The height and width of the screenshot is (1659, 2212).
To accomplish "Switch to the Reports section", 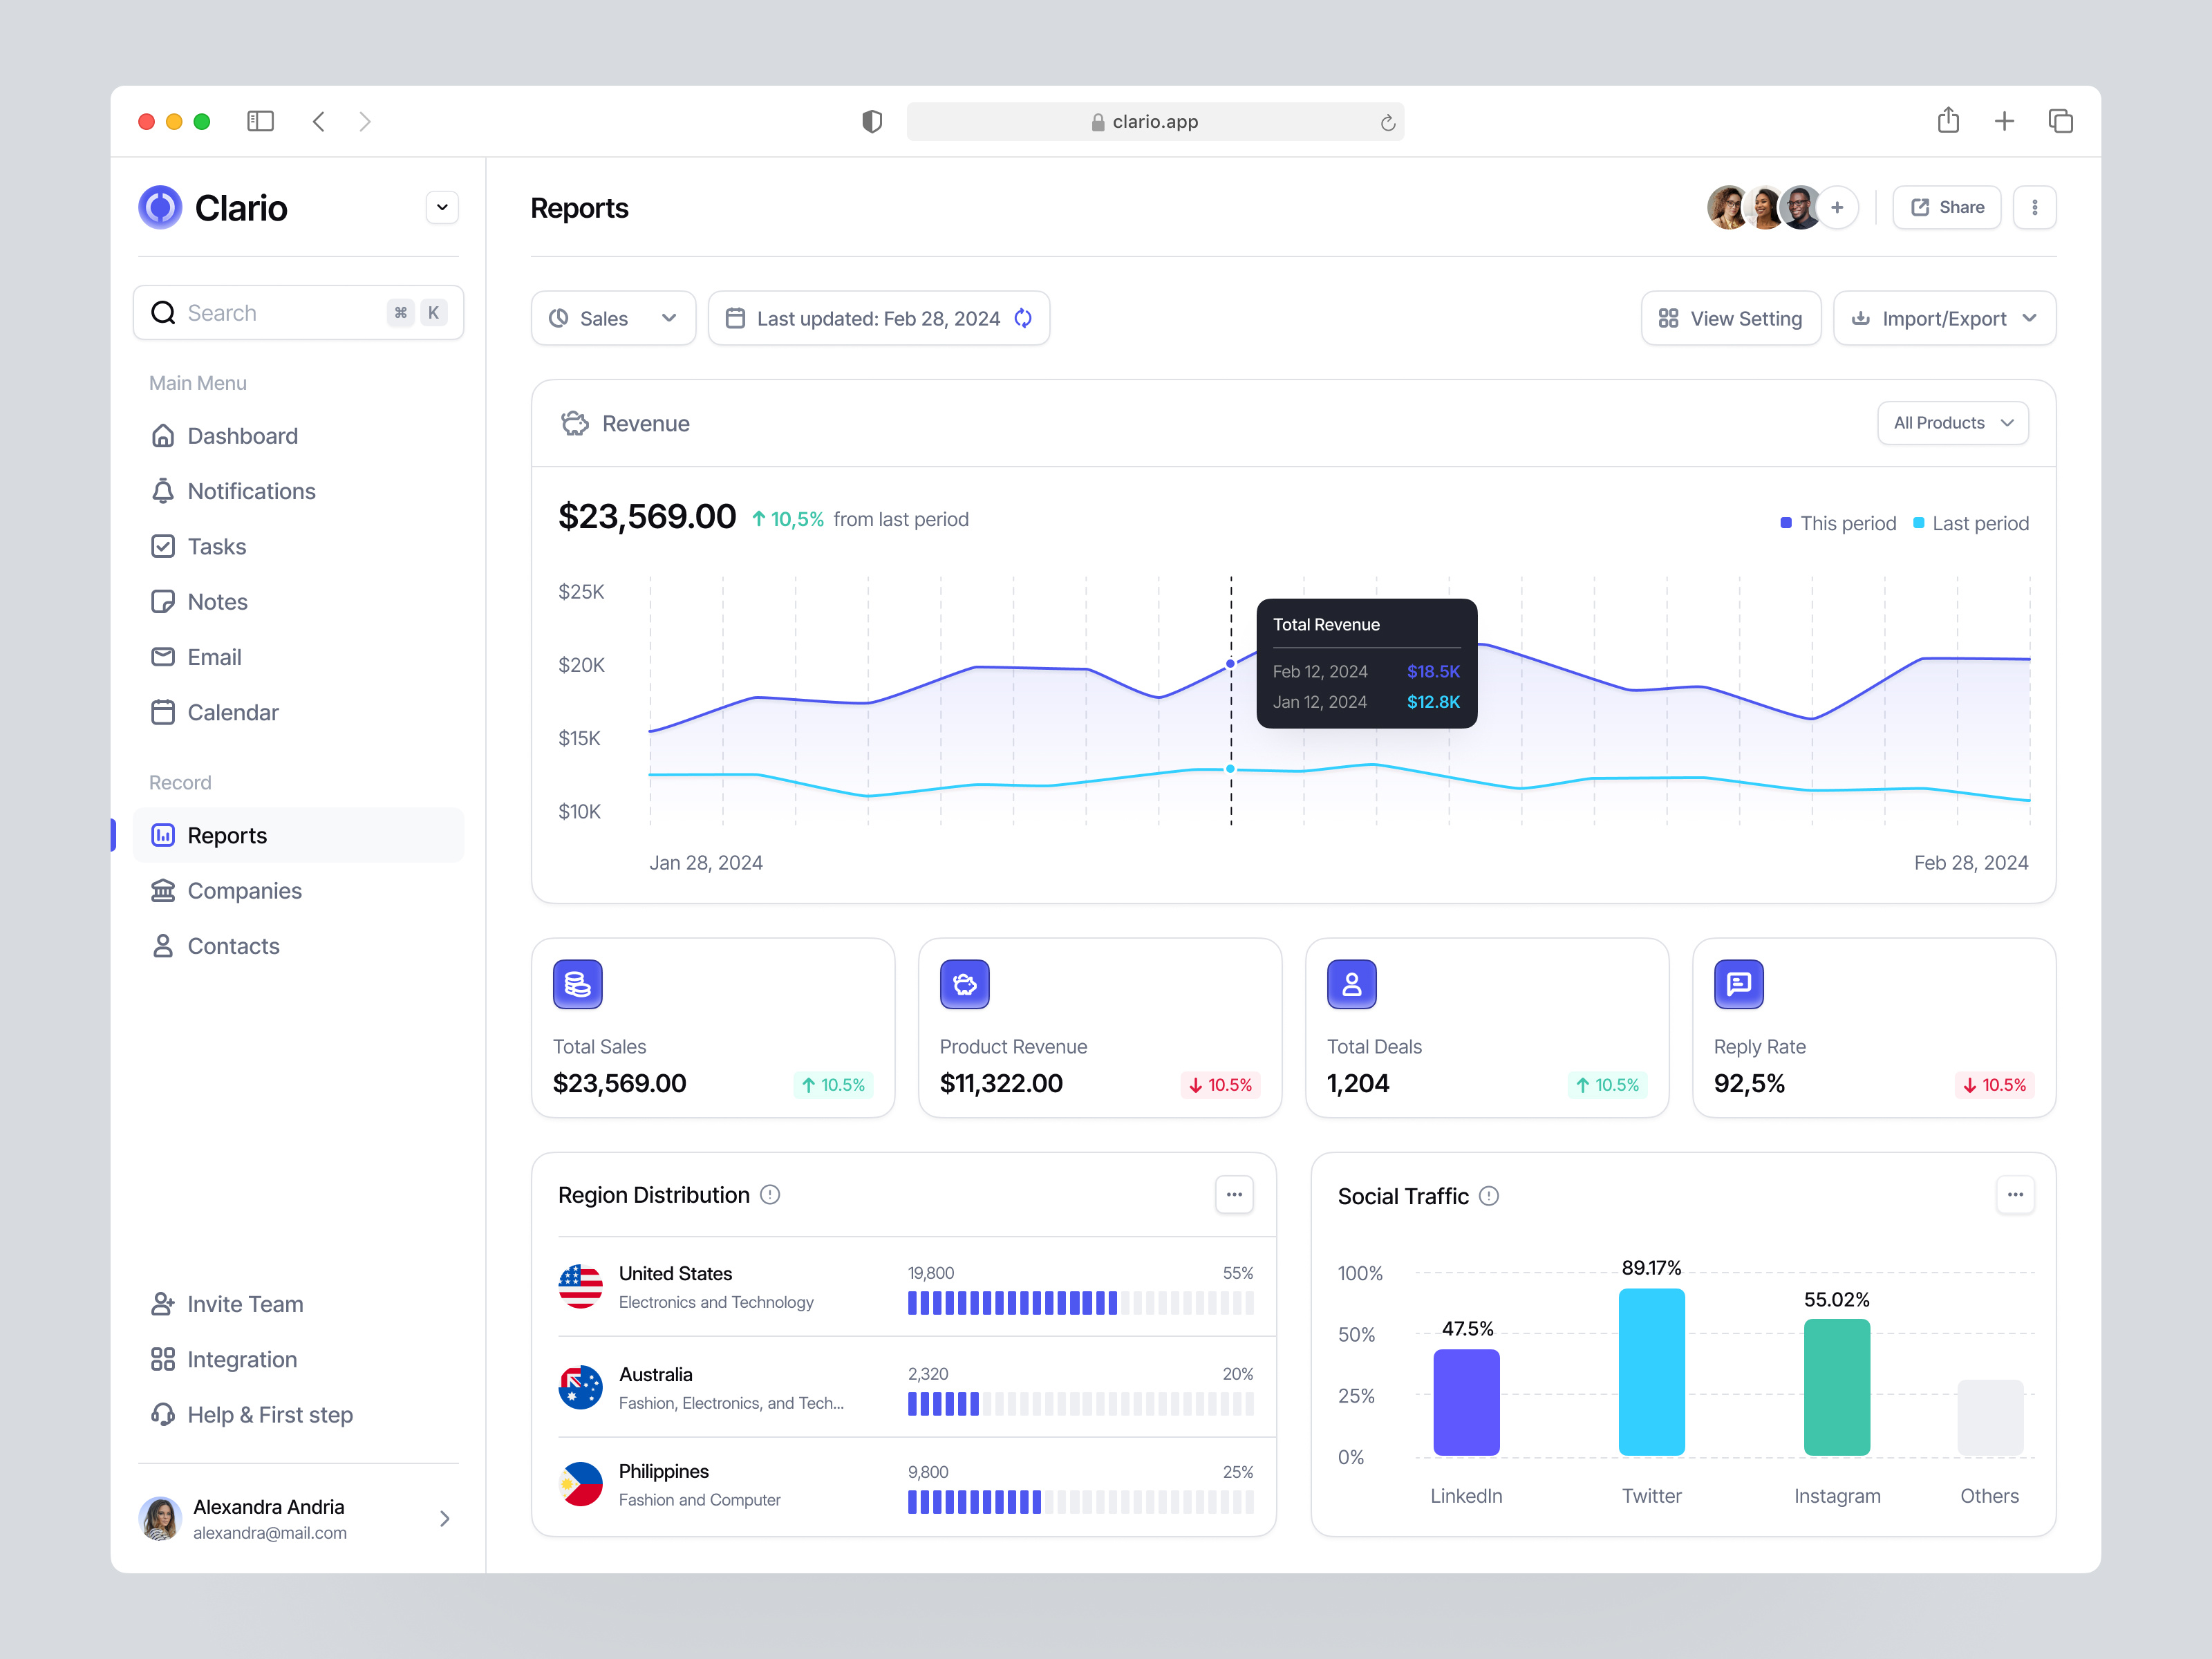I will (227, 835).
